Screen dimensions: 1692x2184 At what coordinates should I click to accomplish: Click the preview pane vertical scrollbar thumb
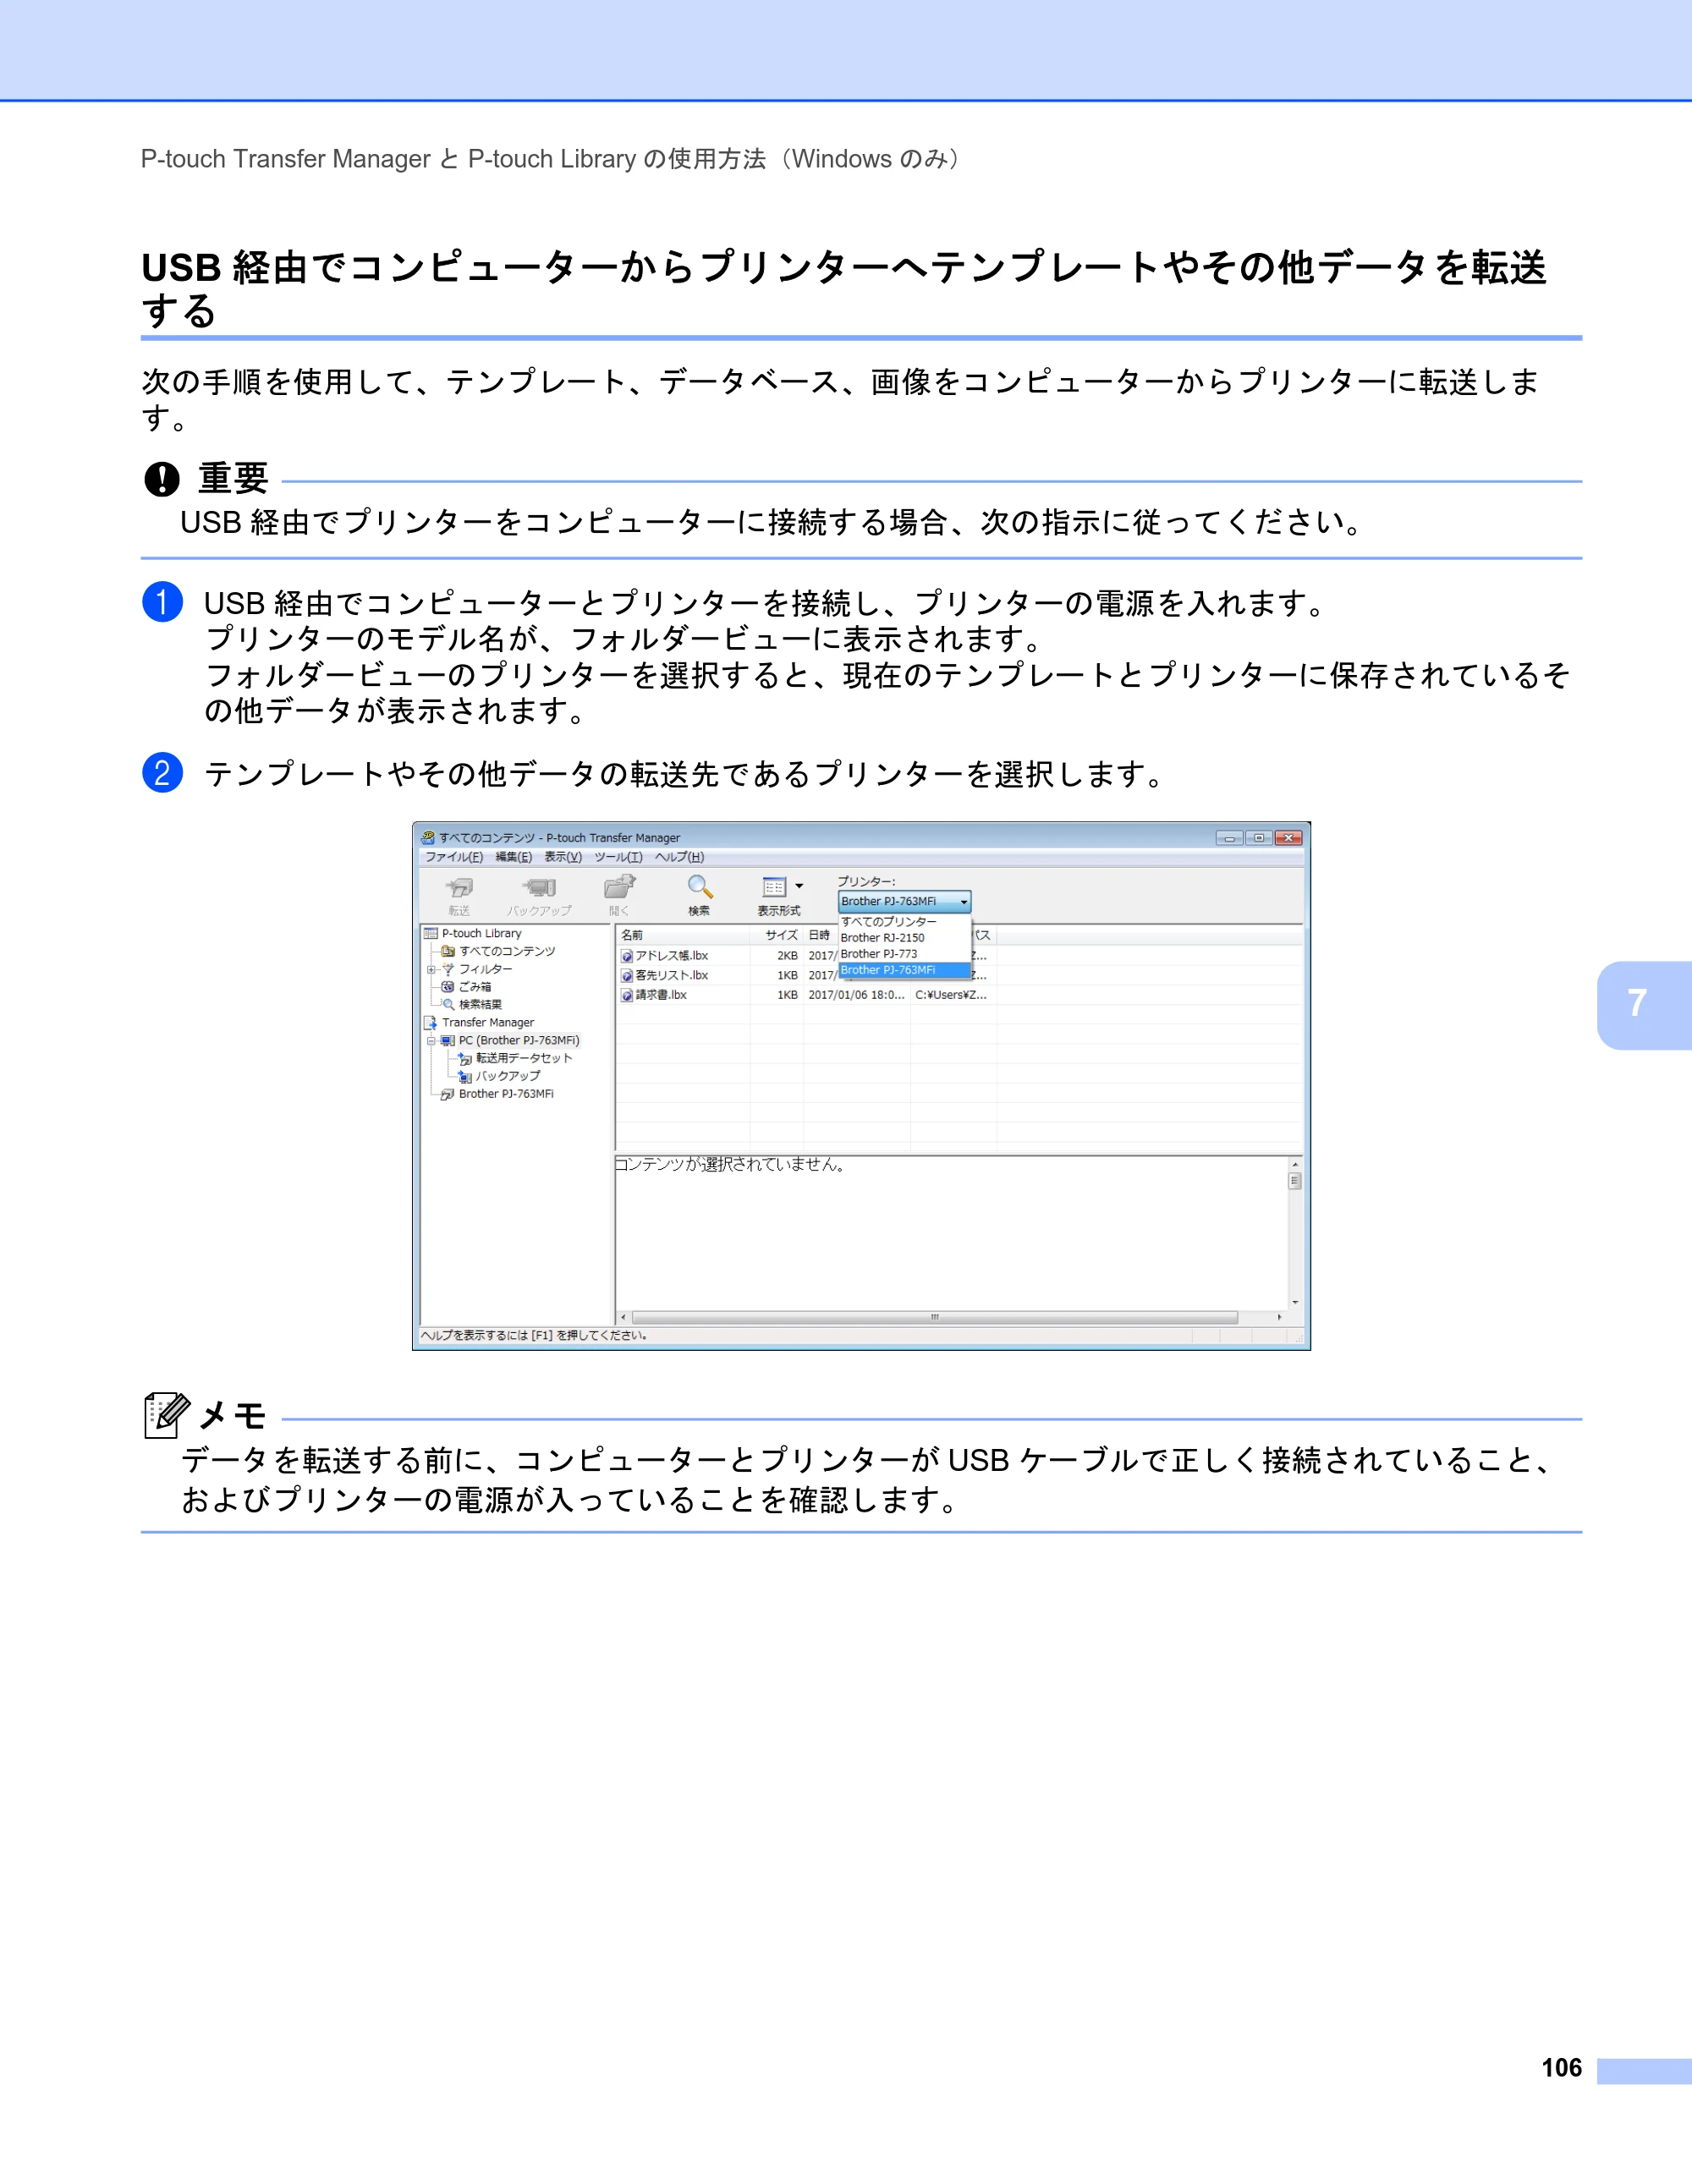pyautogui.click(x=1295, y=1181)
